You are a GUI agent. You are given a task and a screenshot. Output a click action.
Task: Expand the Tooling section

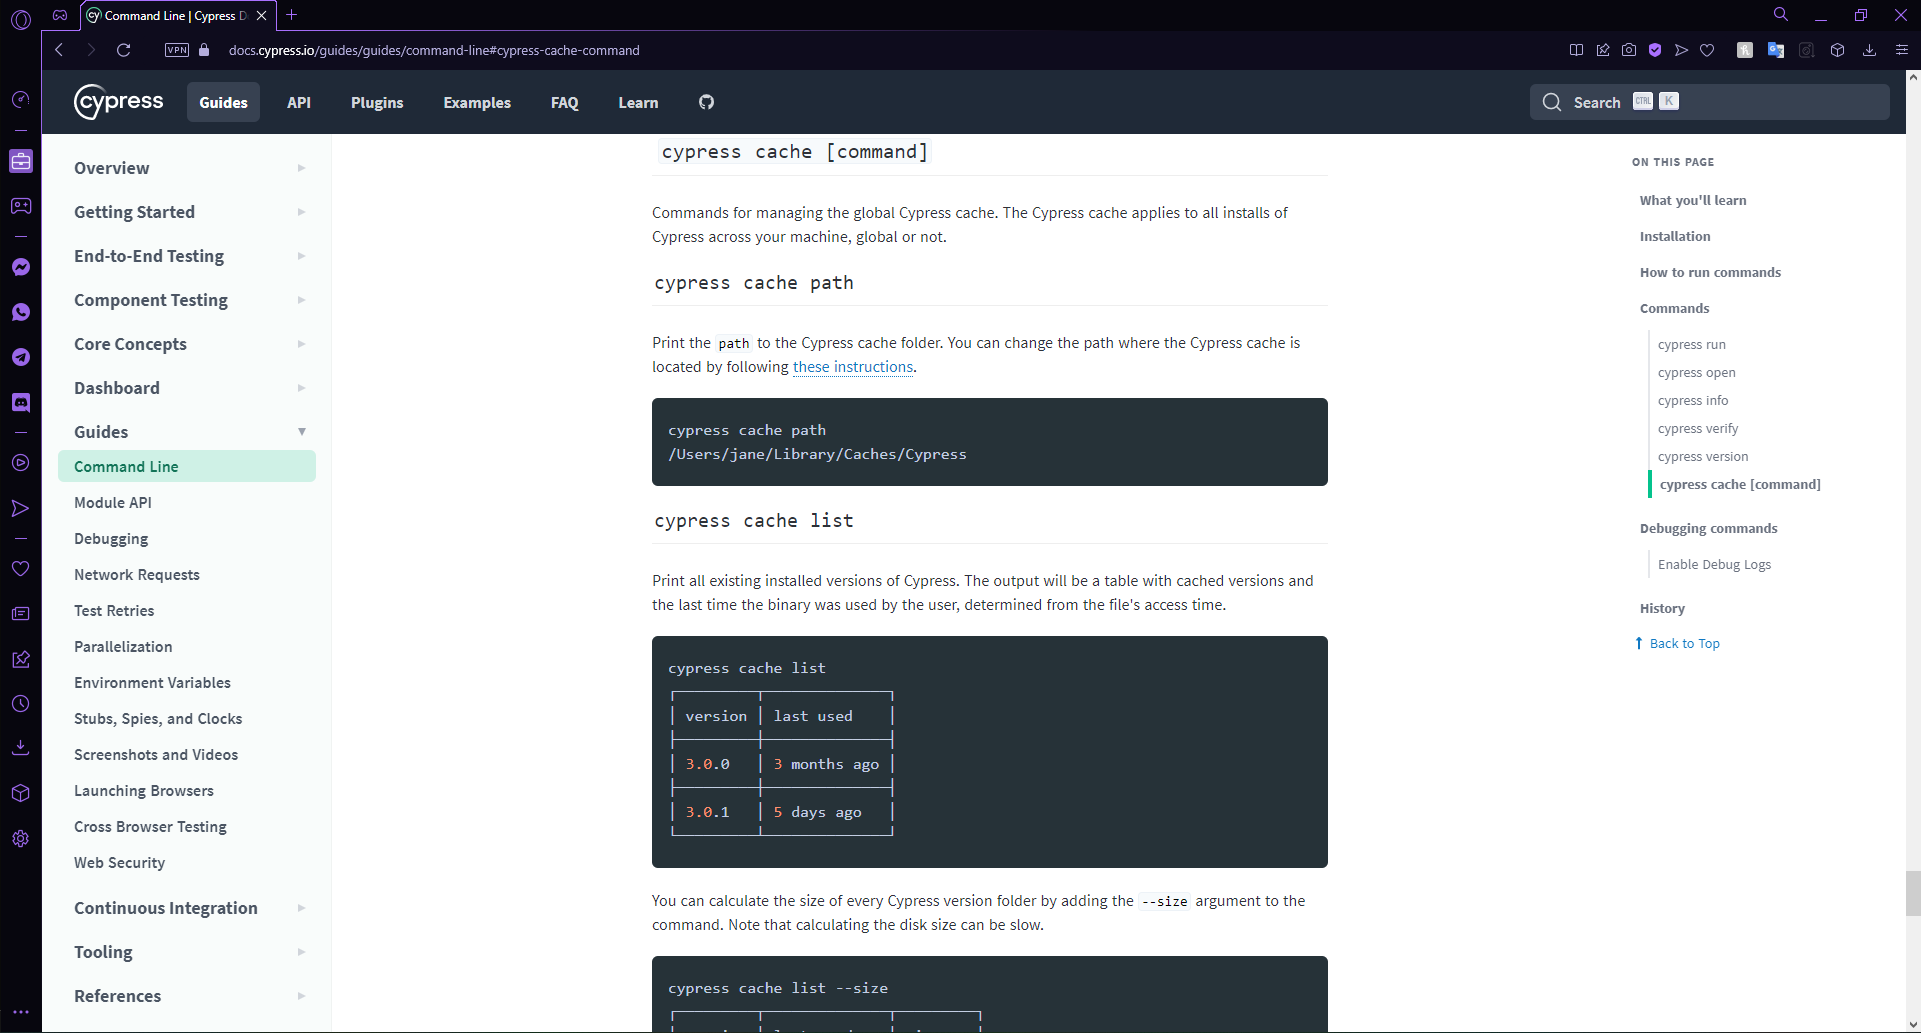click(189, 952)
